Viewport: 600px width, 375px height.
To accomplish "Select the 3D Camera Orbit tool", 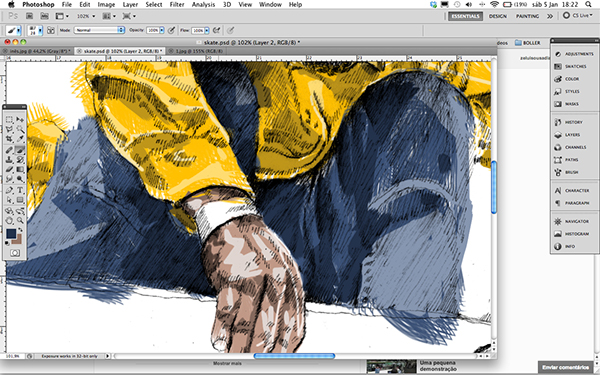I will [20, 211].
